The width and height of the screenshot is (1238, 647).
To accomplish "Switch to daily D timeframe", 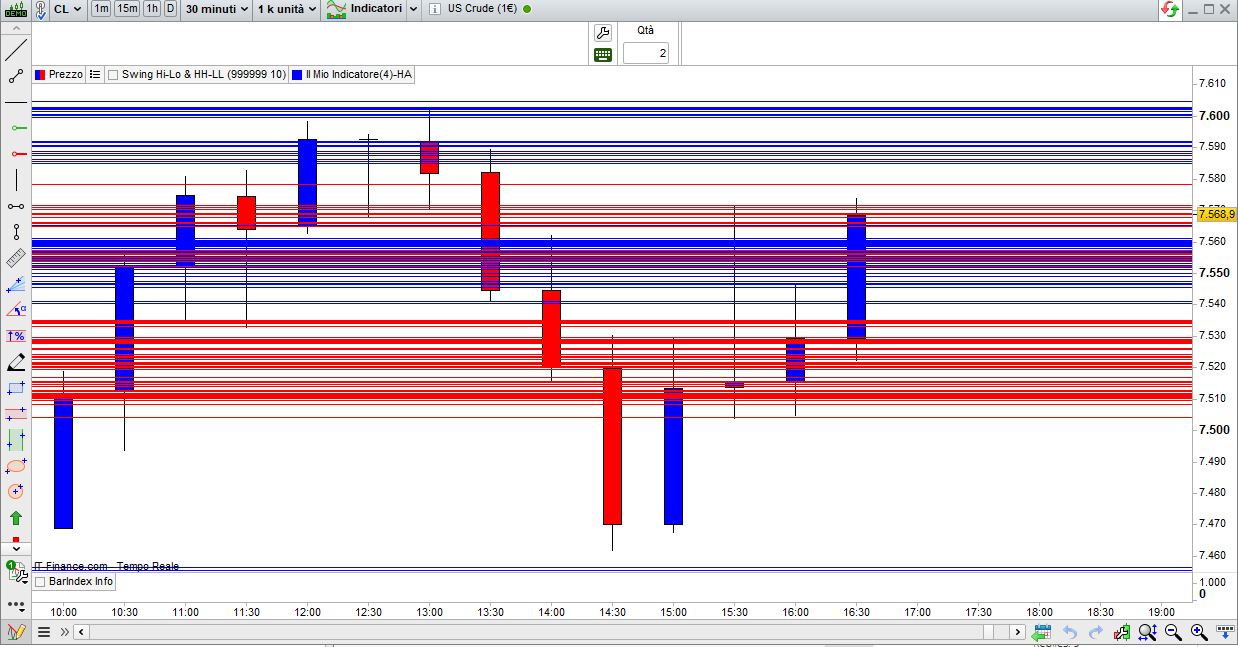I will coord(170,9).
